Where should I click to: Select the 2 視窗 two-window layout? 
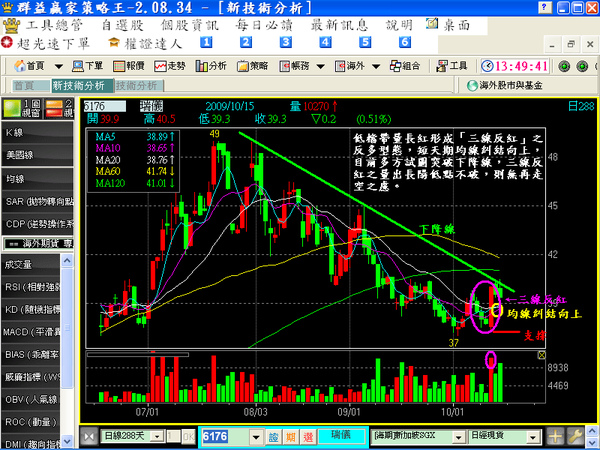point(59,108)
